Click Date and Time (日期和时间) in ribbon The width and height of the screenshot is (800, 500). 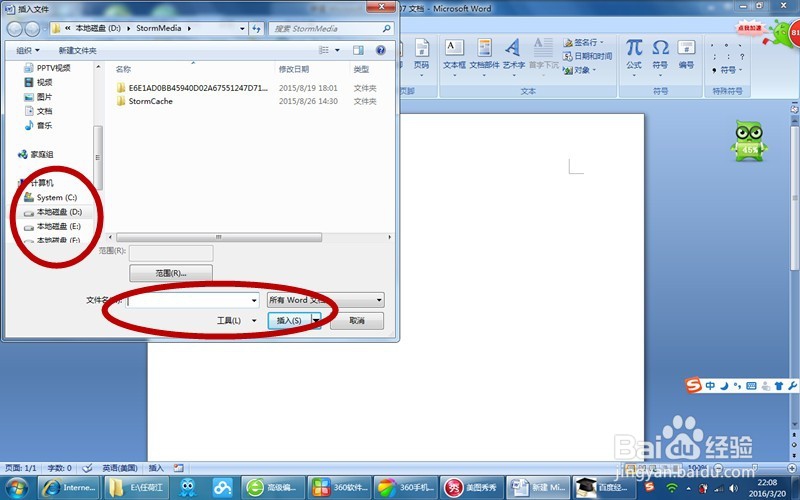point(588,56)
